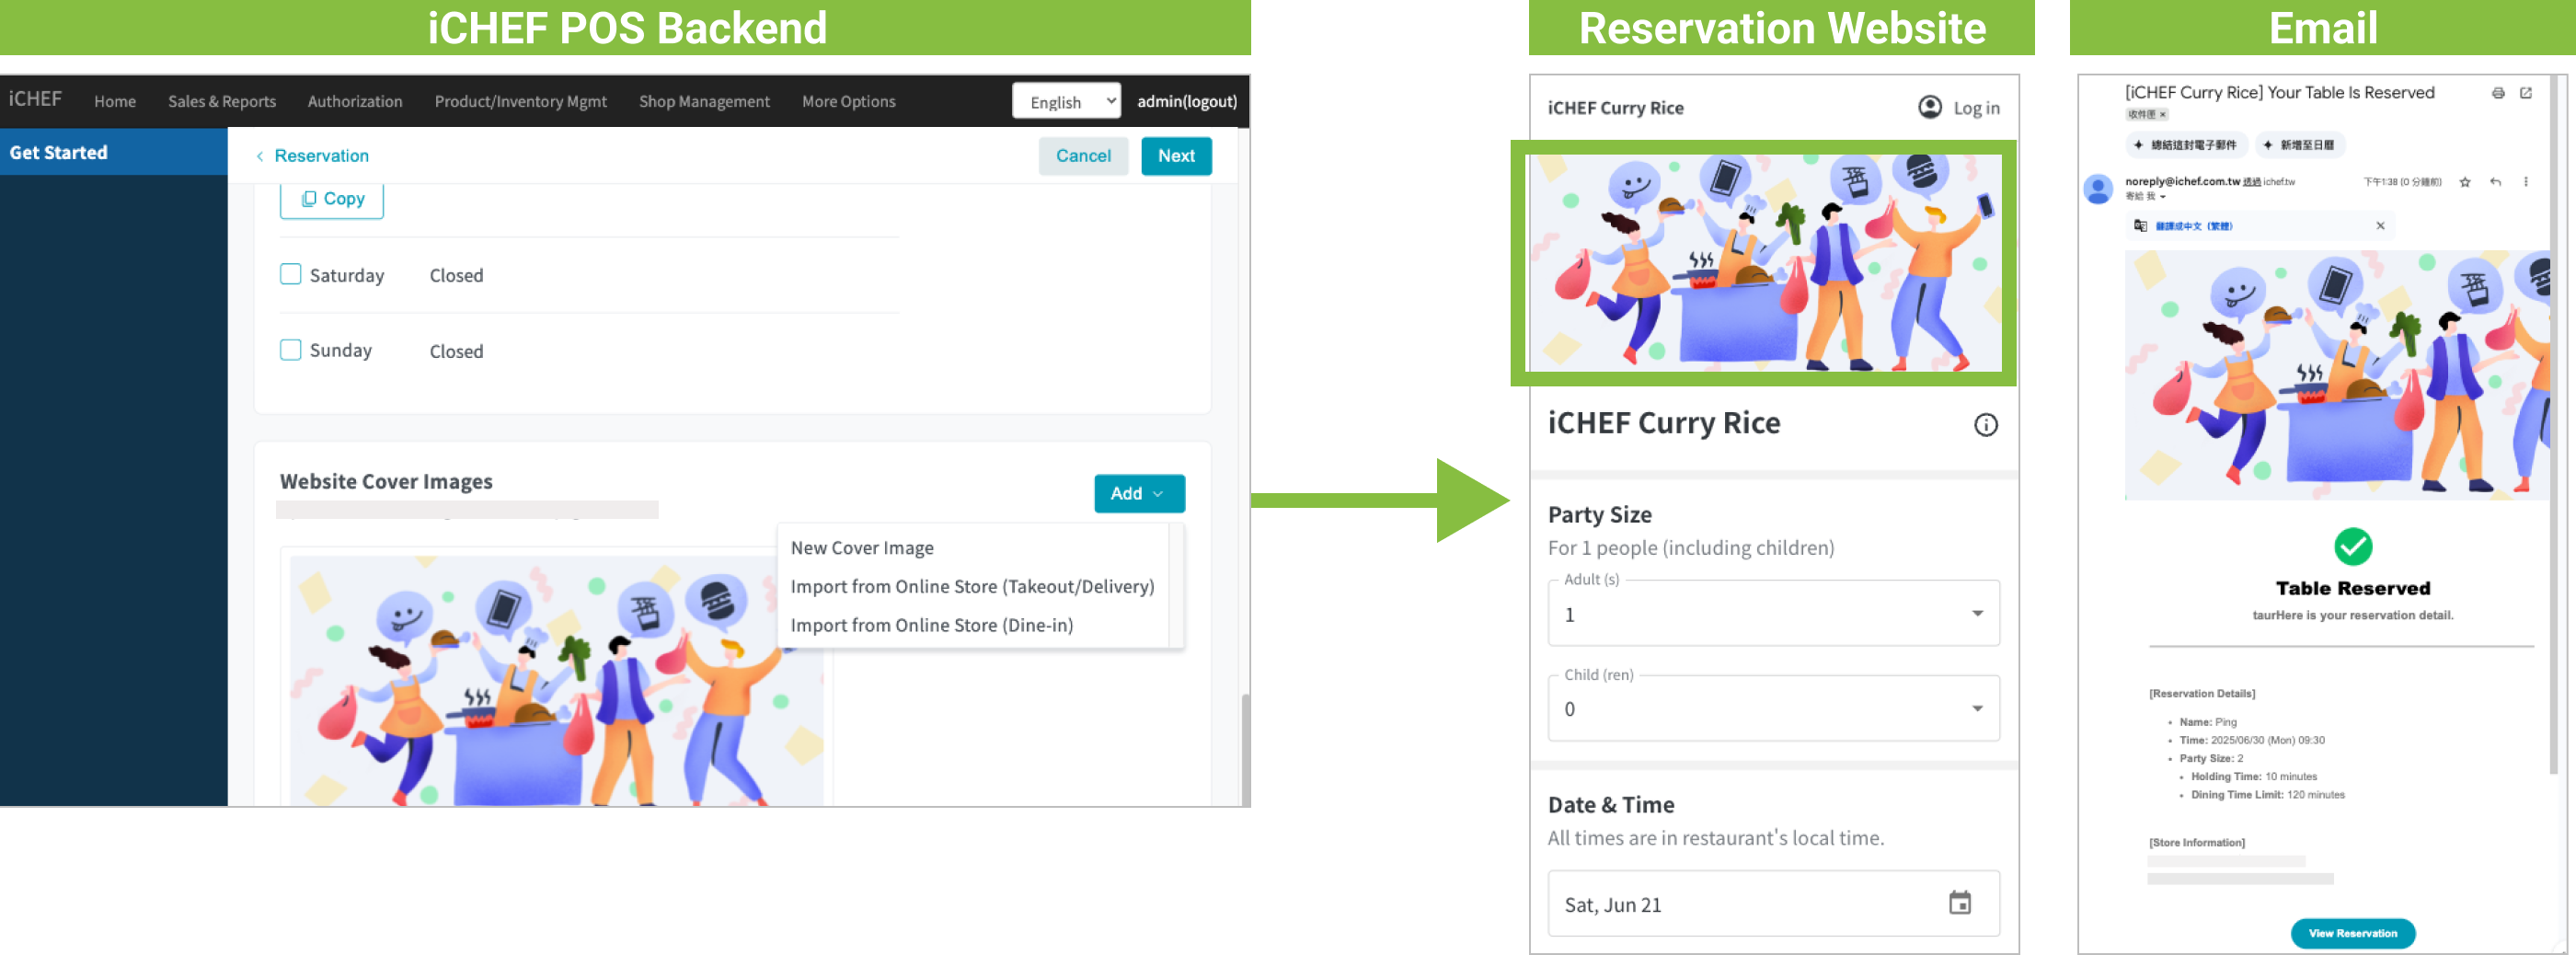Open the email in a new window
The width and height of the screenshot is (2576, 955).
click(2525, 93)
